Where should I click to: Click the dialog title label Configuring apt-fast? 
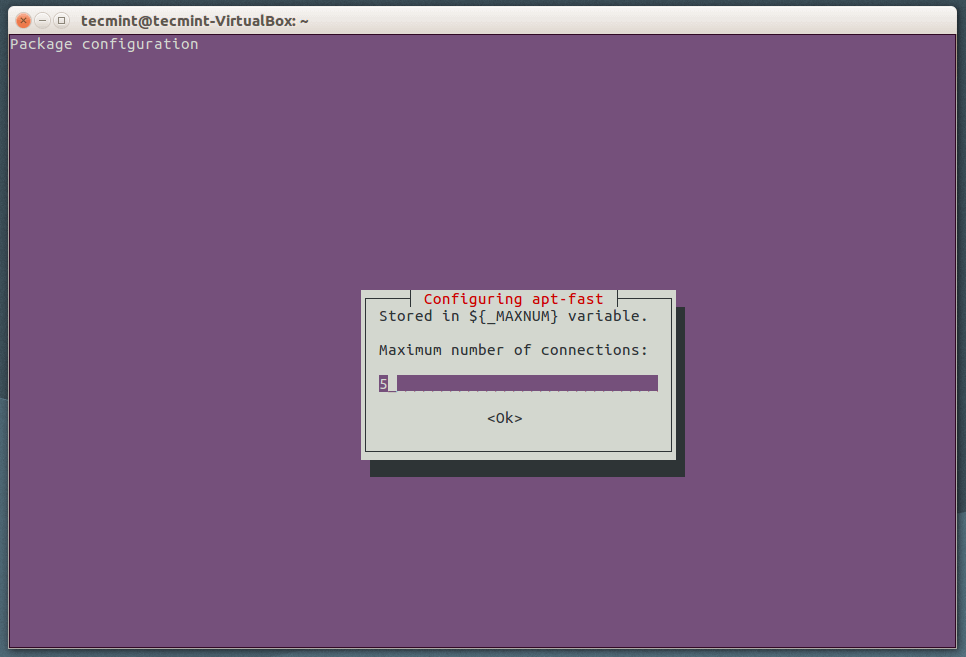(x=513, y=299)
